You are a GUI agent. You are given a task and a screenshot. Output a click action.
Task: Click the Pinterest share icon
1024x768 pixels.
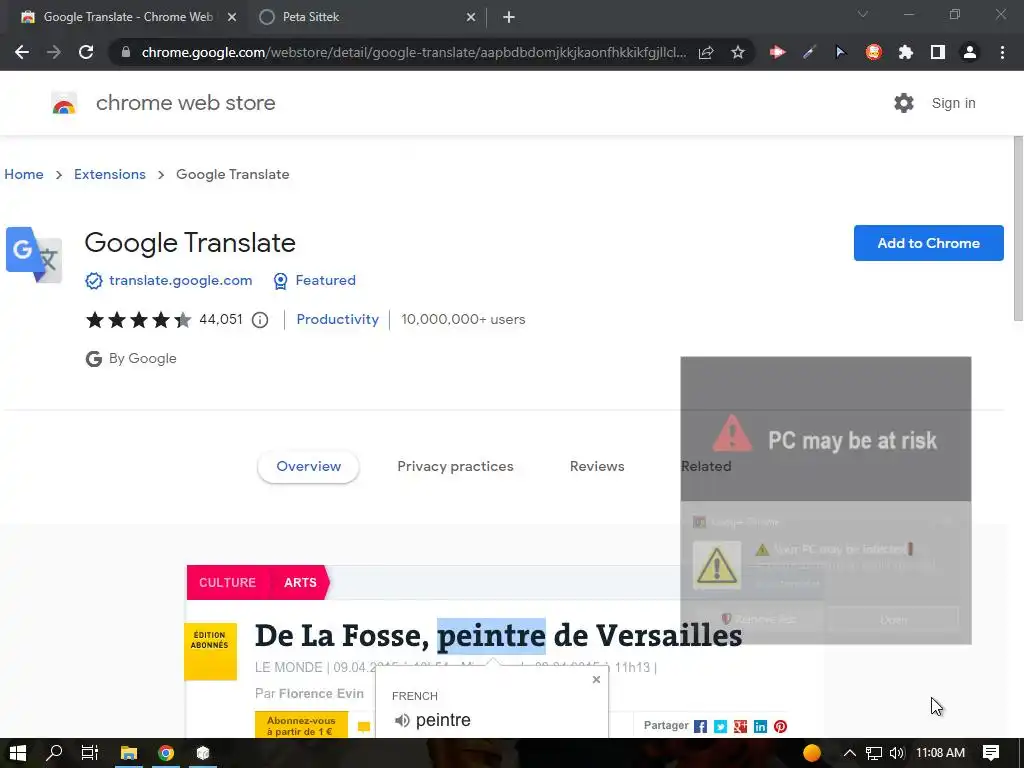[780, 727]
